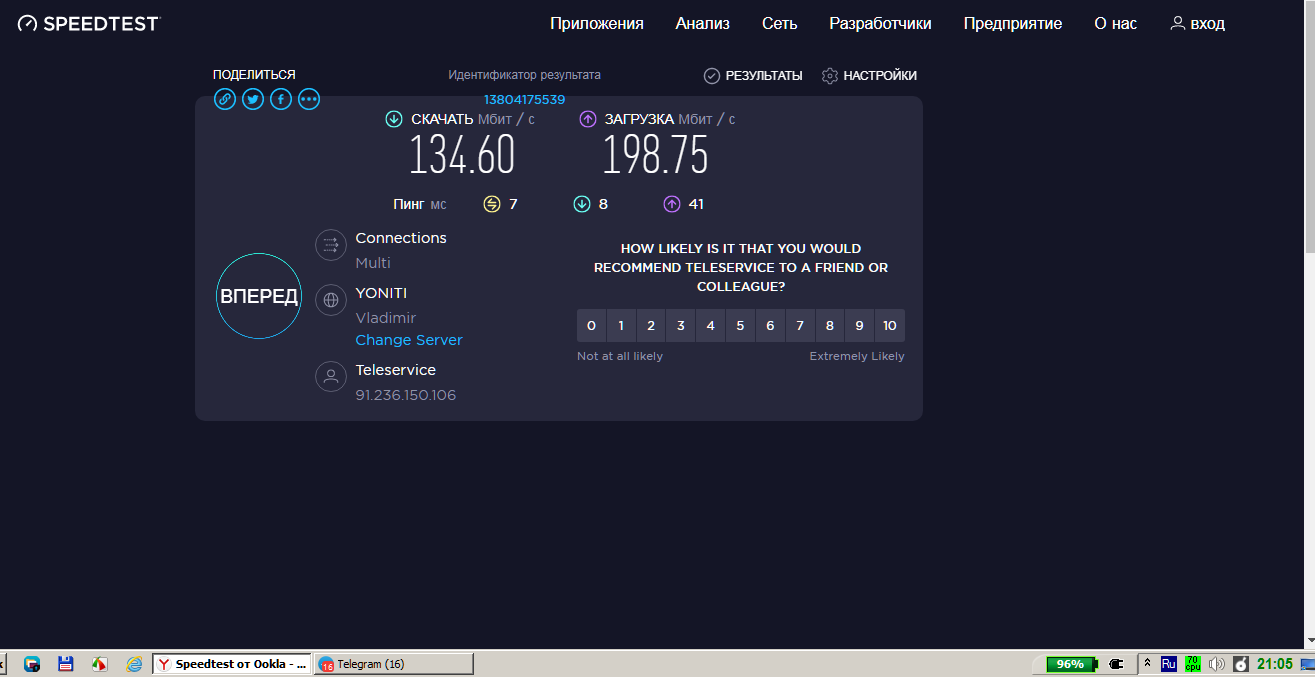The width and height of the screenshot is (1315, 677).
Task: Select rating 0 in the survey
Action: [591, 326]
